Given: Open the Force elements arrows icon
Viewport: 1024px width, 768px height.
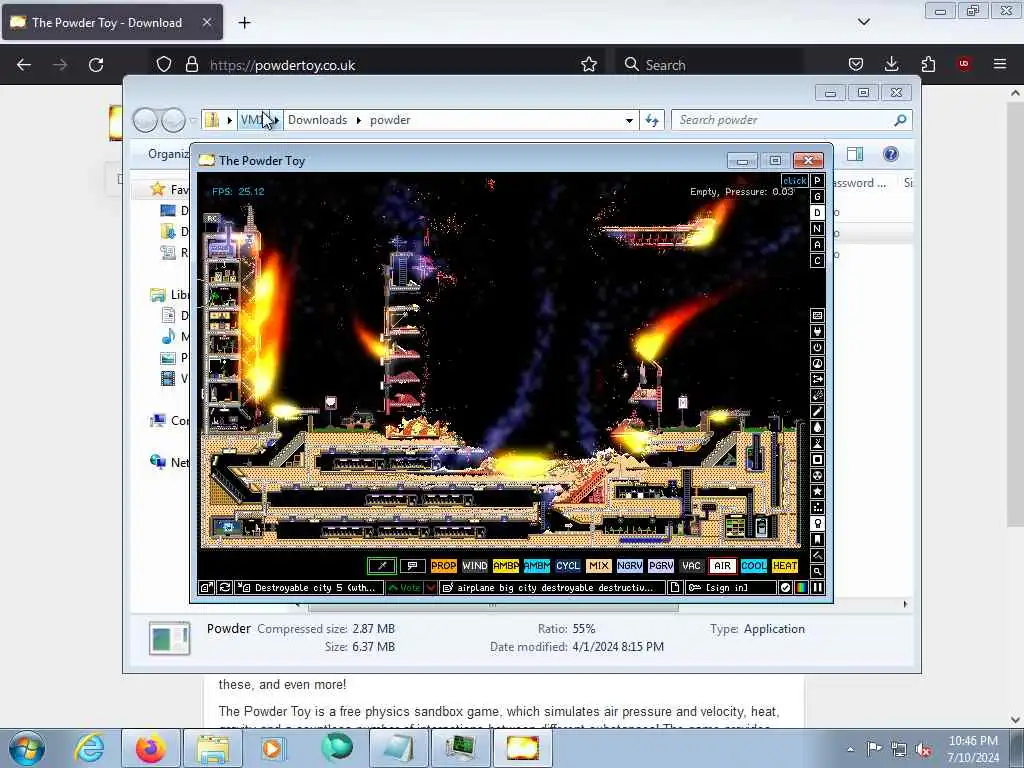Looking at the screenshot, I should (817, 379).
